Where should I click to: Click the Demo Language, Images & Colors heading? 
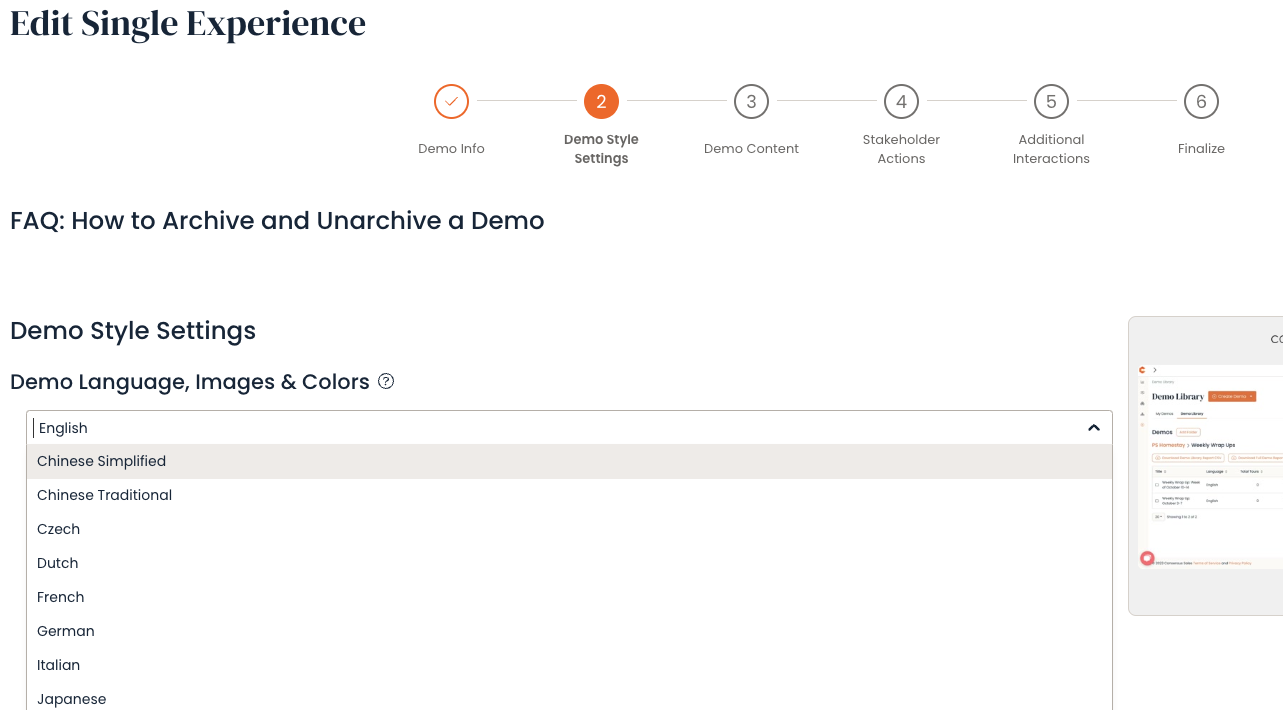[190, 382]
